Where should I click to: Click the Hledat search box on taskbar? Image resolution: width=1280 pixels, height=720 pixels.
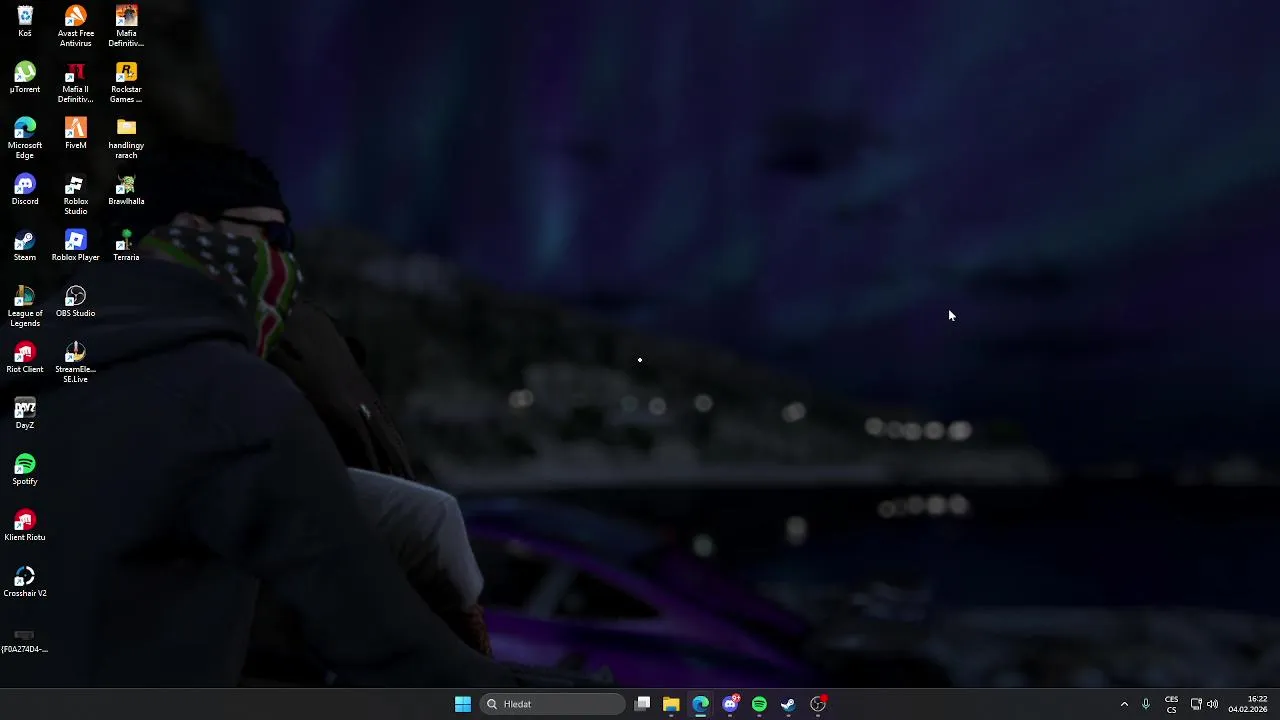(552, 704)
